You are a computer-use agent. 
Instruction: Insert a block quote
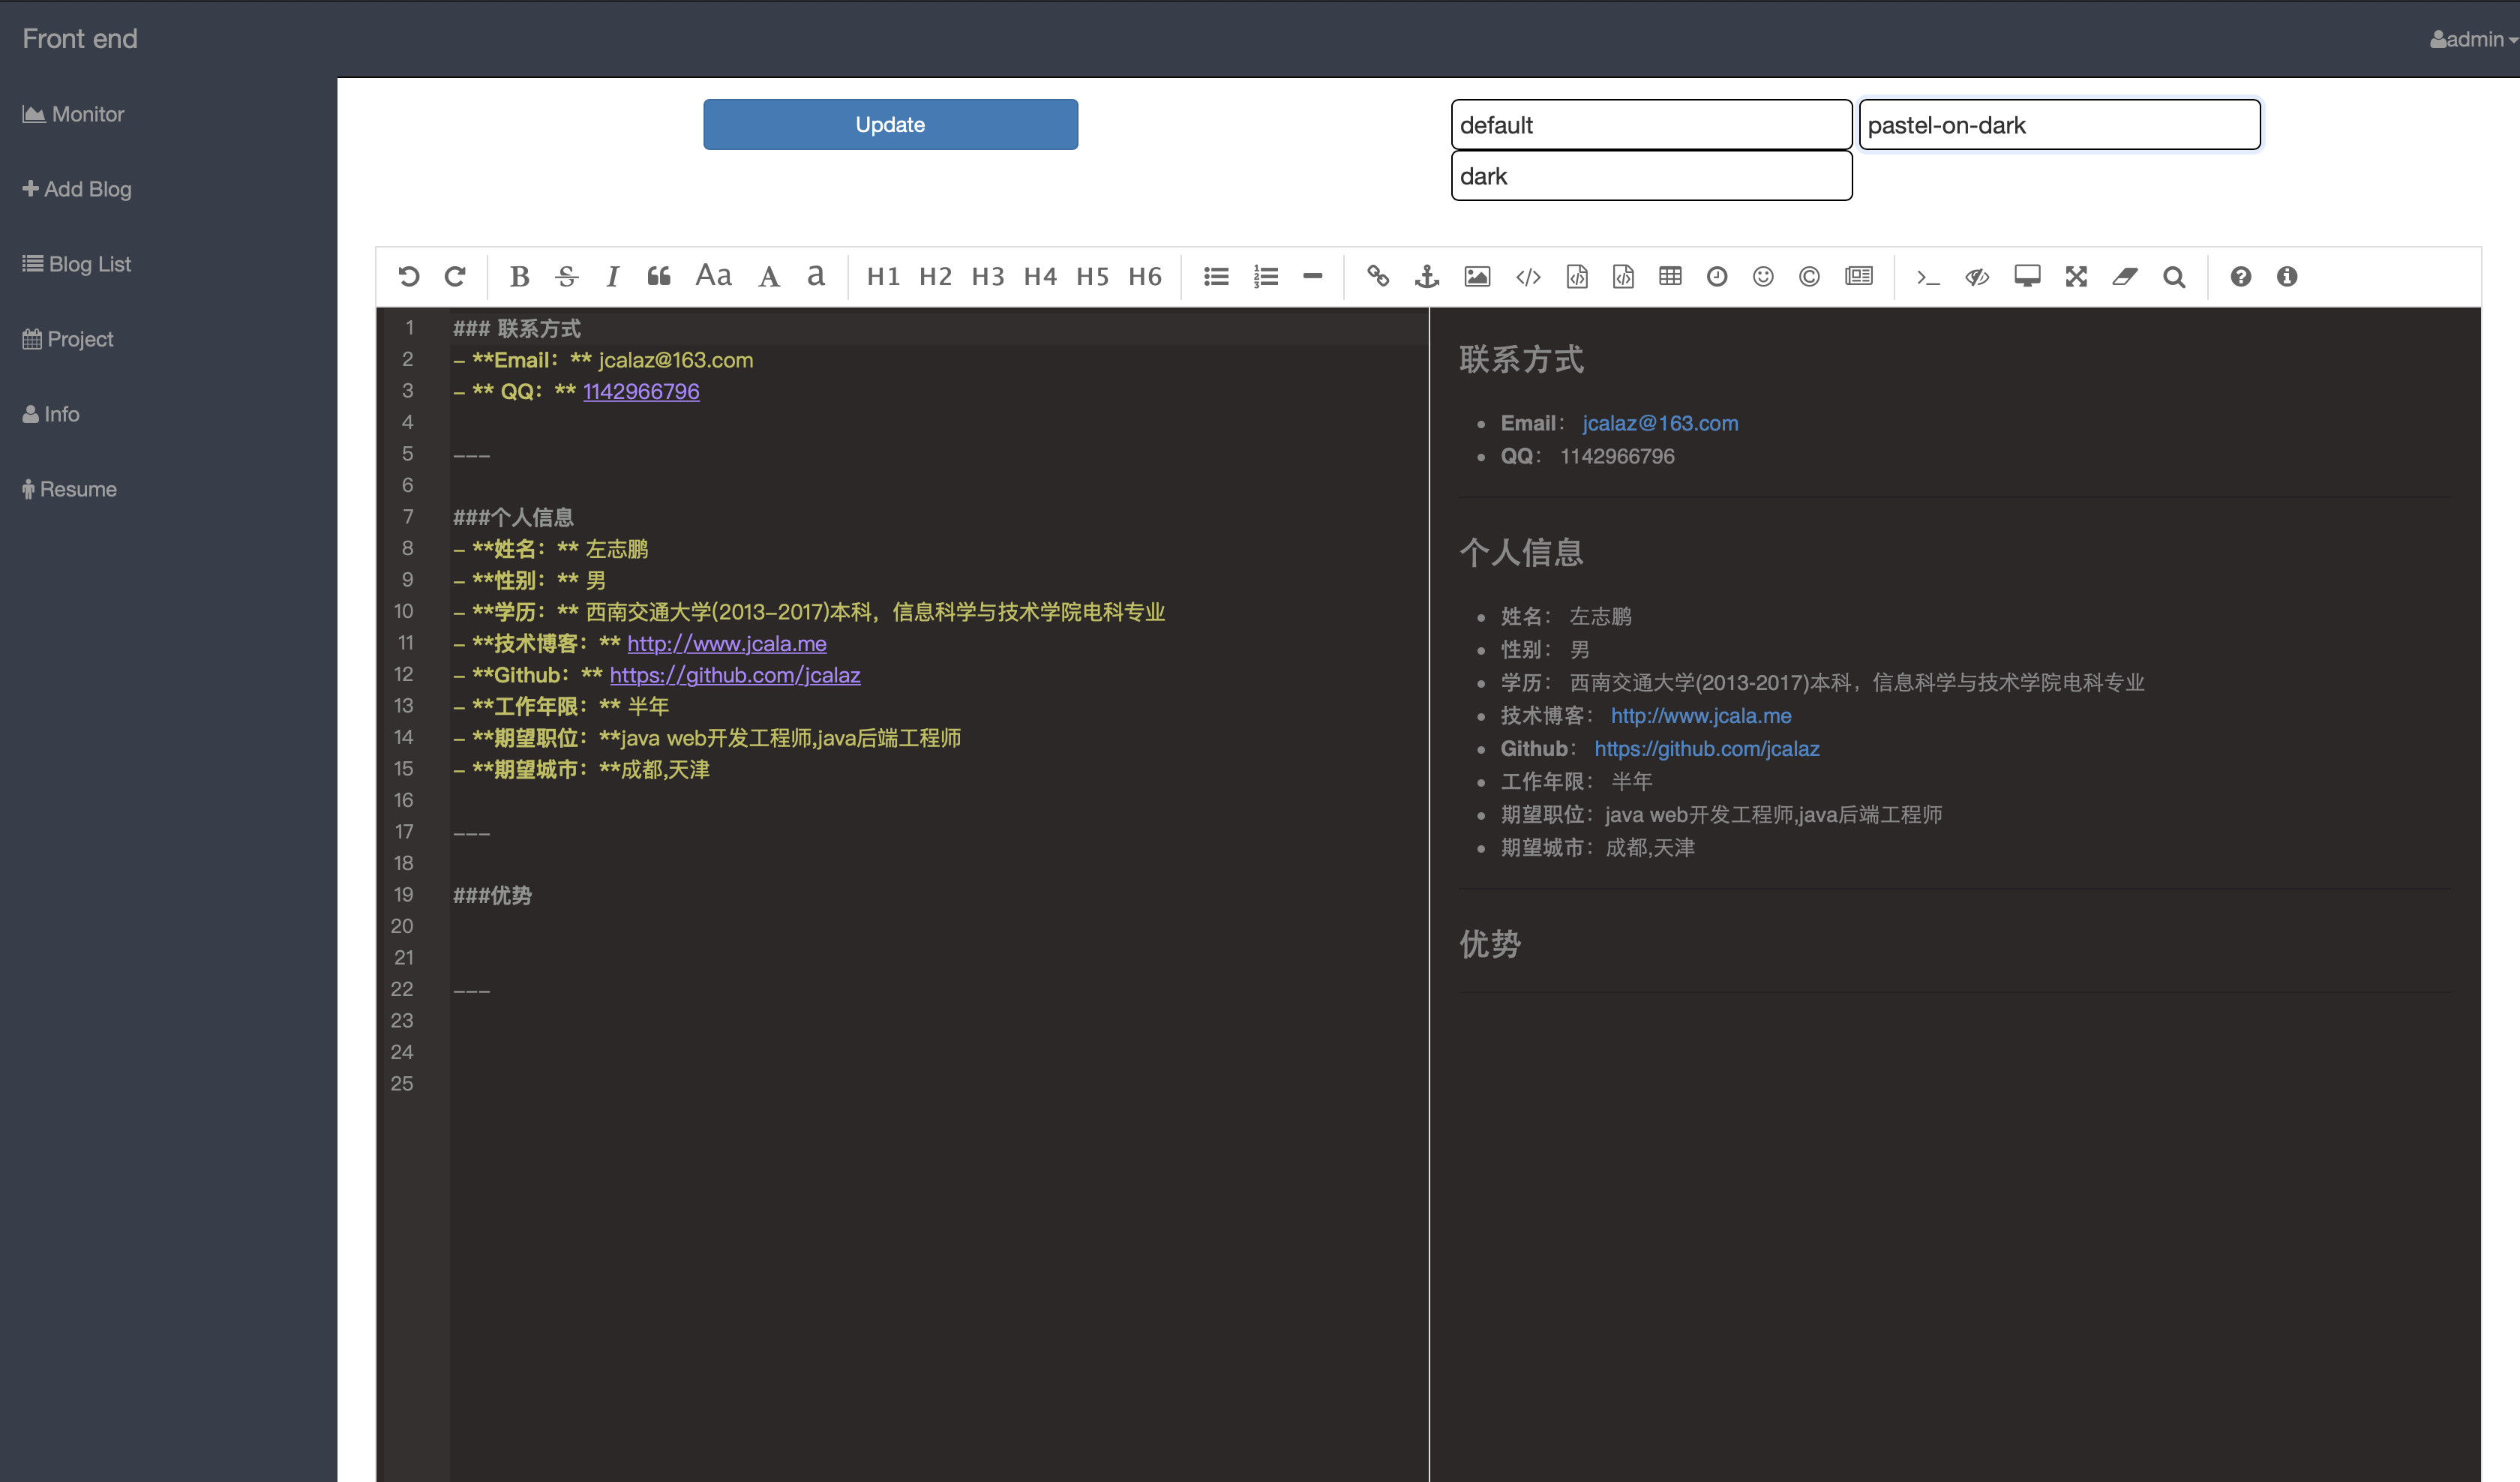click(659, 276)
